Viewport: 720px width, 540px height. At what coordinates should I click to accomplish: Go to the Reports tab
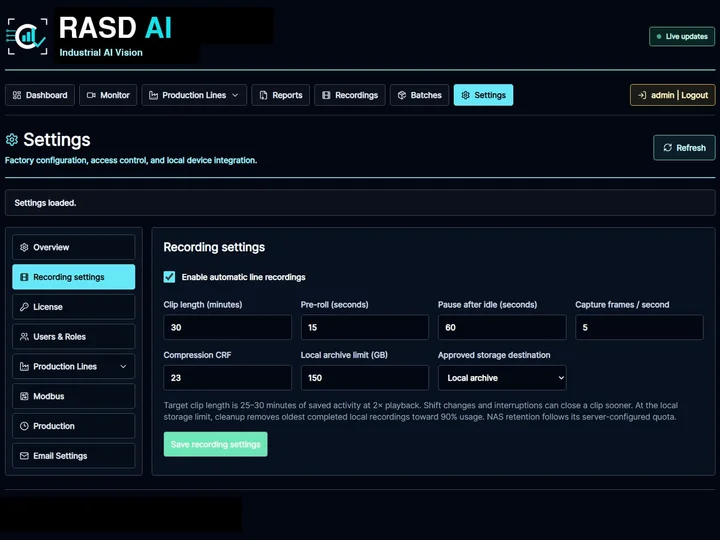point(281,95)
